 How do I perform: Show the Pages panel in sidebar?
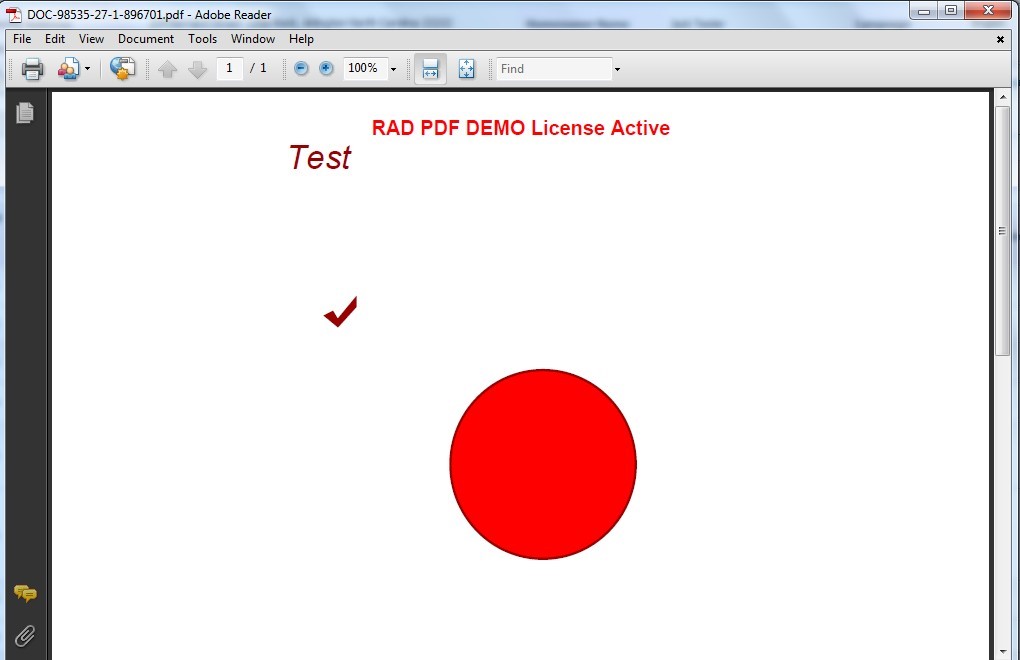(25, 113)
